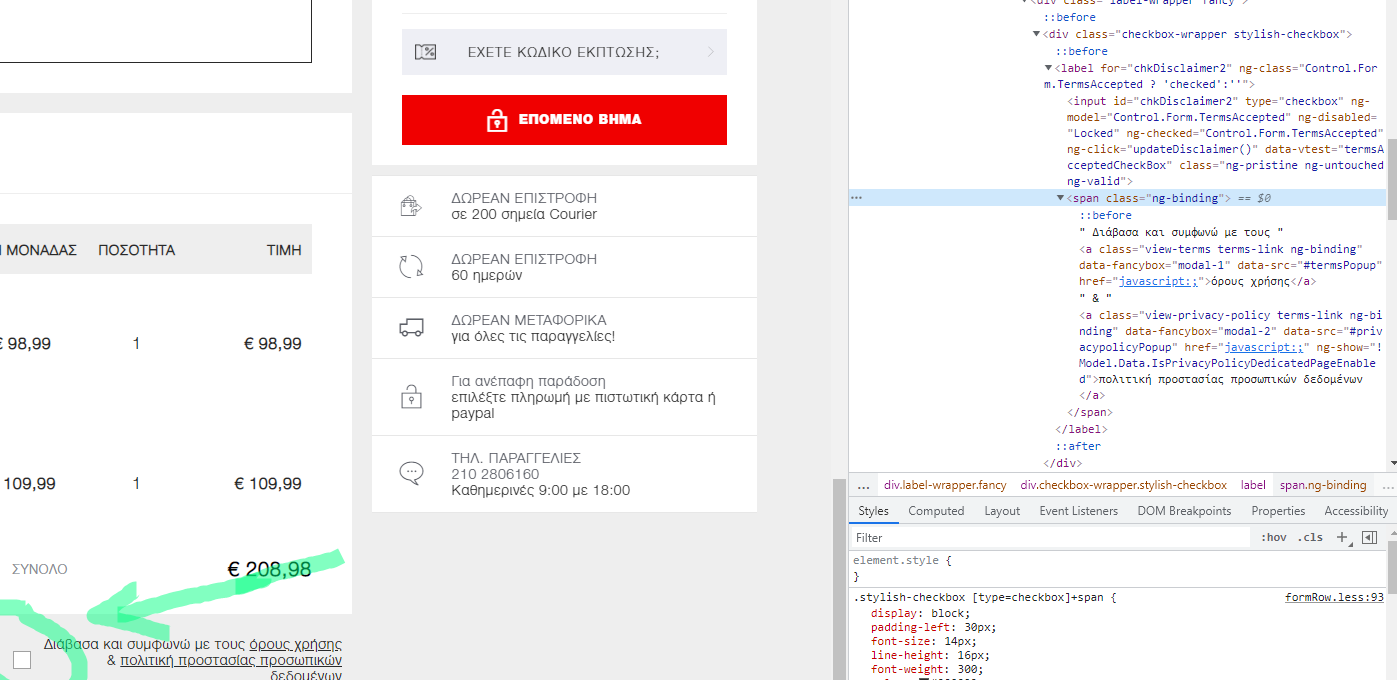Click the display: block declaration
Viewport: 1397px width, 680px height.
click(920, 613)
